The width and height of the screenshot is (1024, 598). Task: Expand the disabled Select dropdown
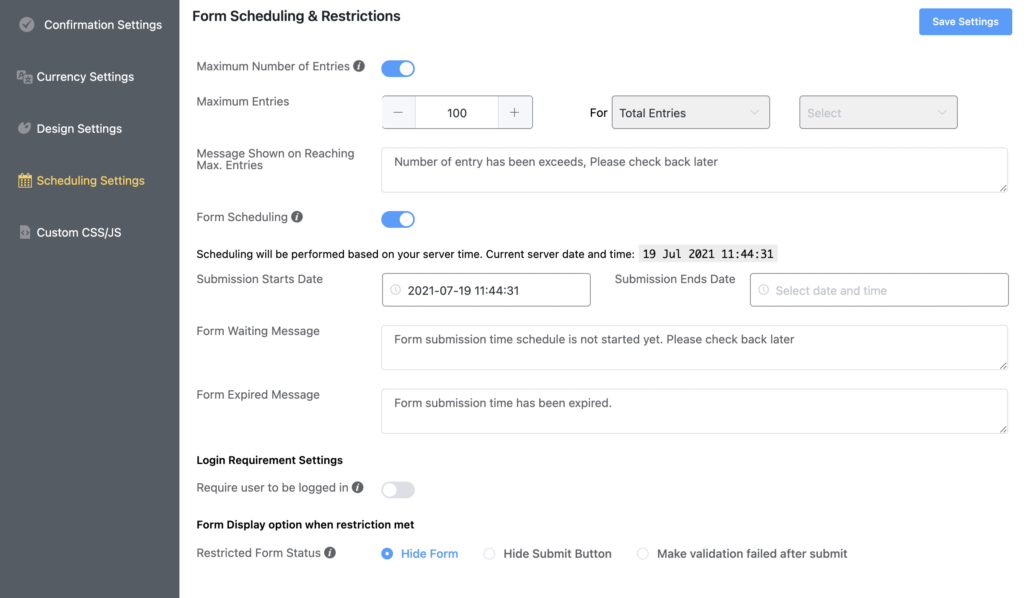pyautogui.click(x=878, y=113)
